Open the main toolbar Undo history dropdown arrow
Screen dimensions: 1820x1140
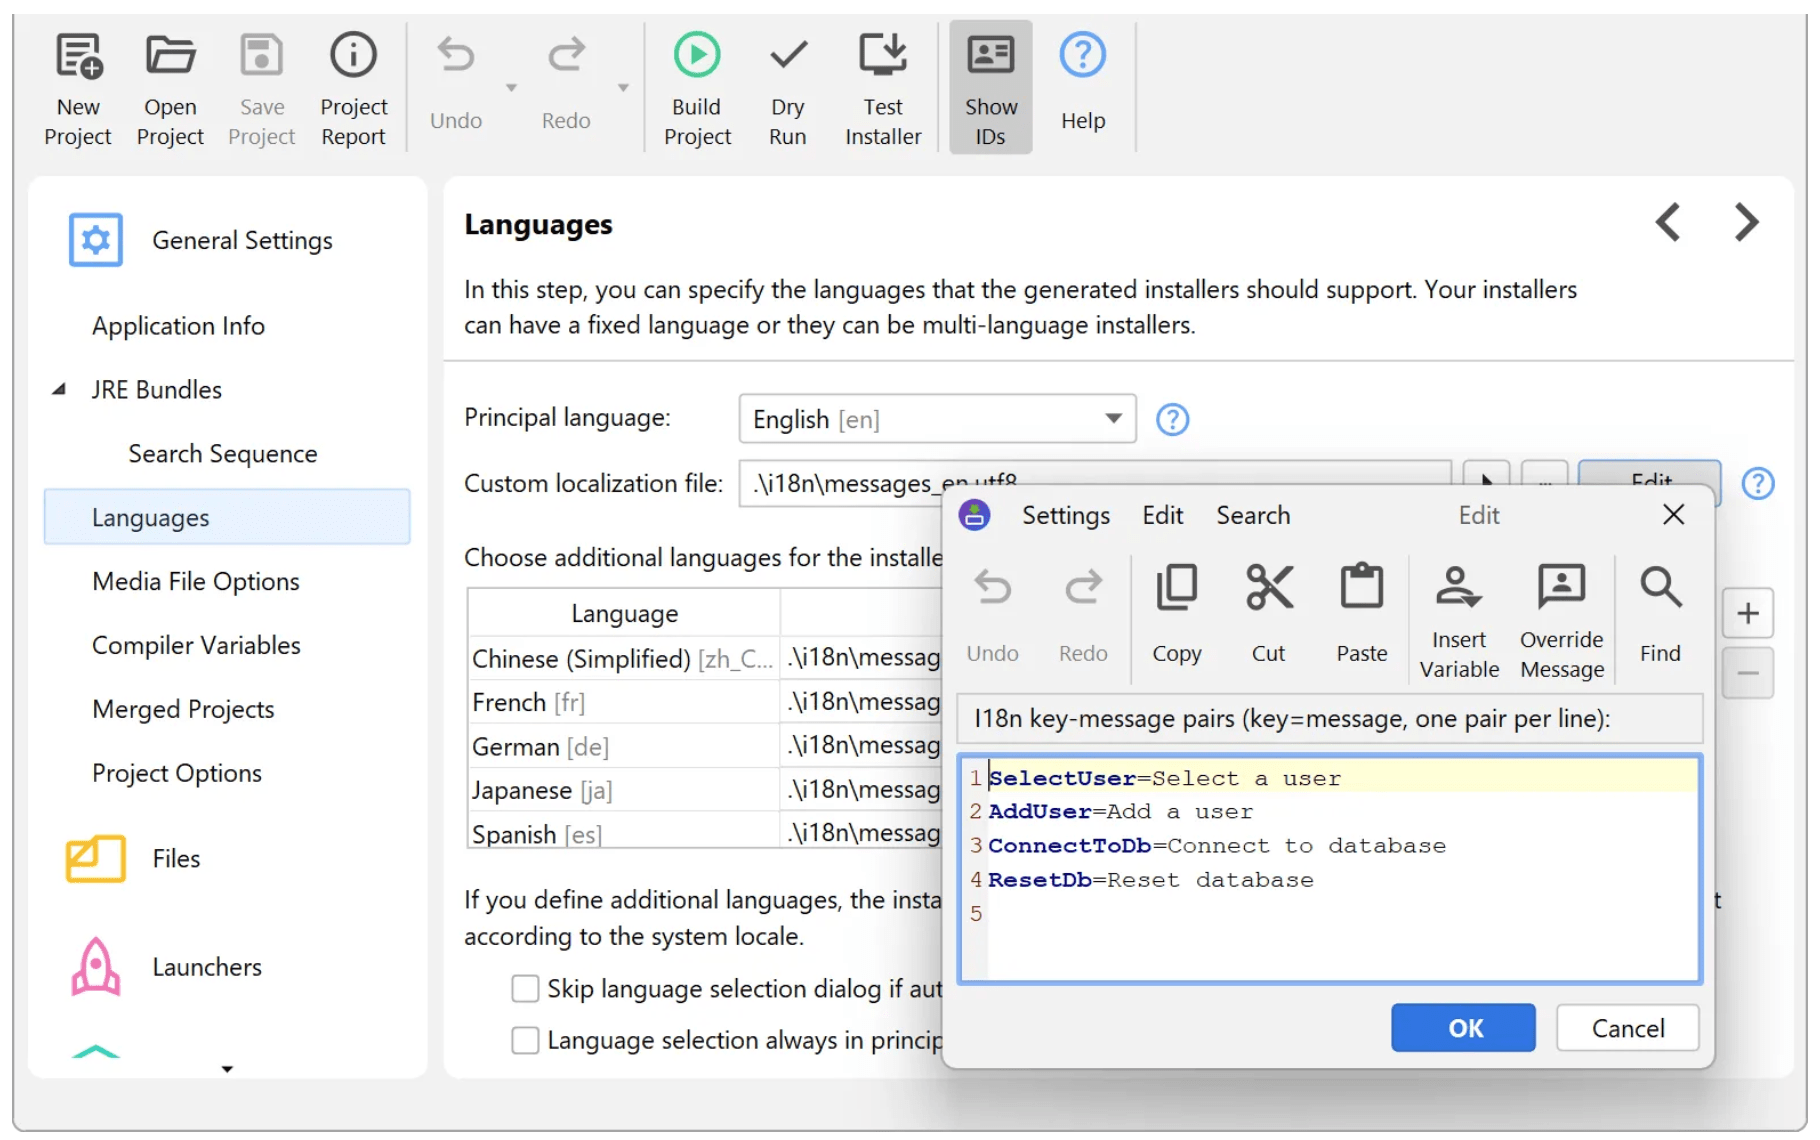(x=511, y=88)
